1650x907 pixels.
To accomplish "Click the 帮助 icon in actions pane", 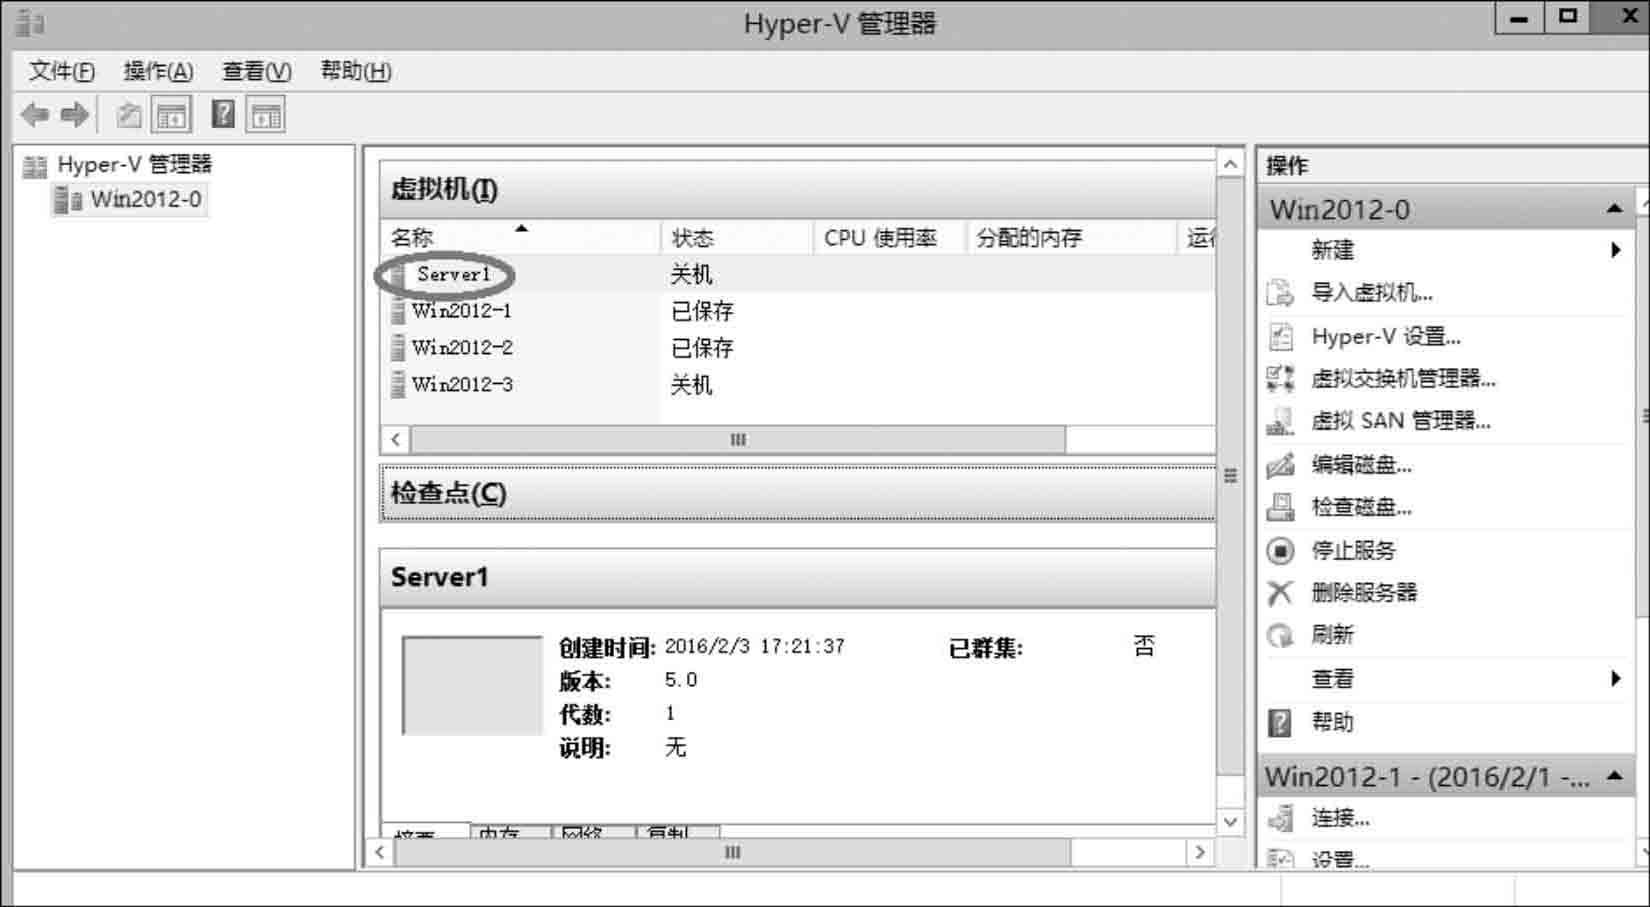I will pyautogui.click(x=1280, y=722).
